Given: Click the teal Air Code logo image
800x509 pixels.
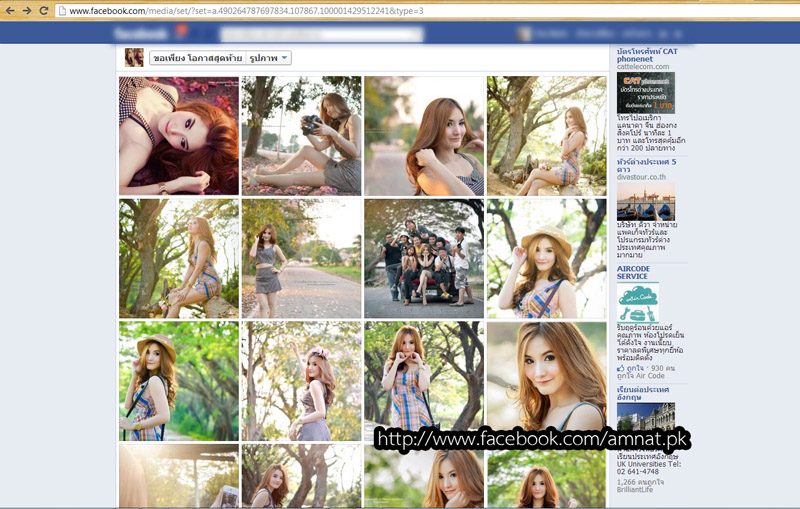Looking at the screenshot, I should point(638,302).
